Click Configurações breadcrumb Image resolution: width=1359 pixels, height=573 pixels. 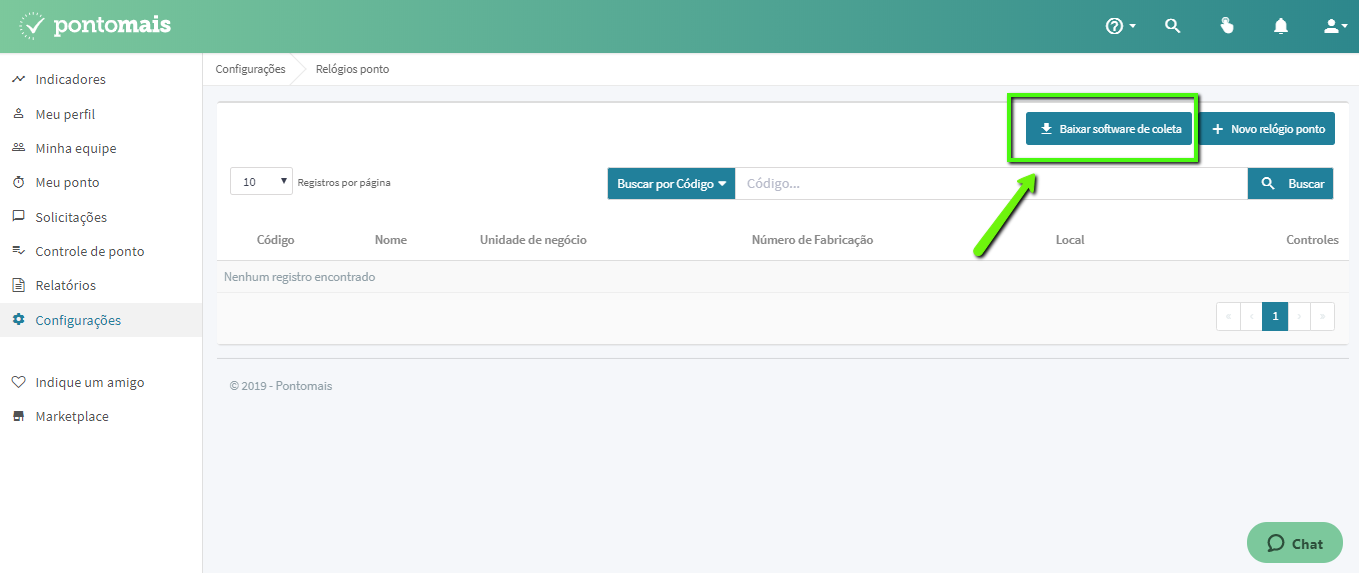pos(250,69)
